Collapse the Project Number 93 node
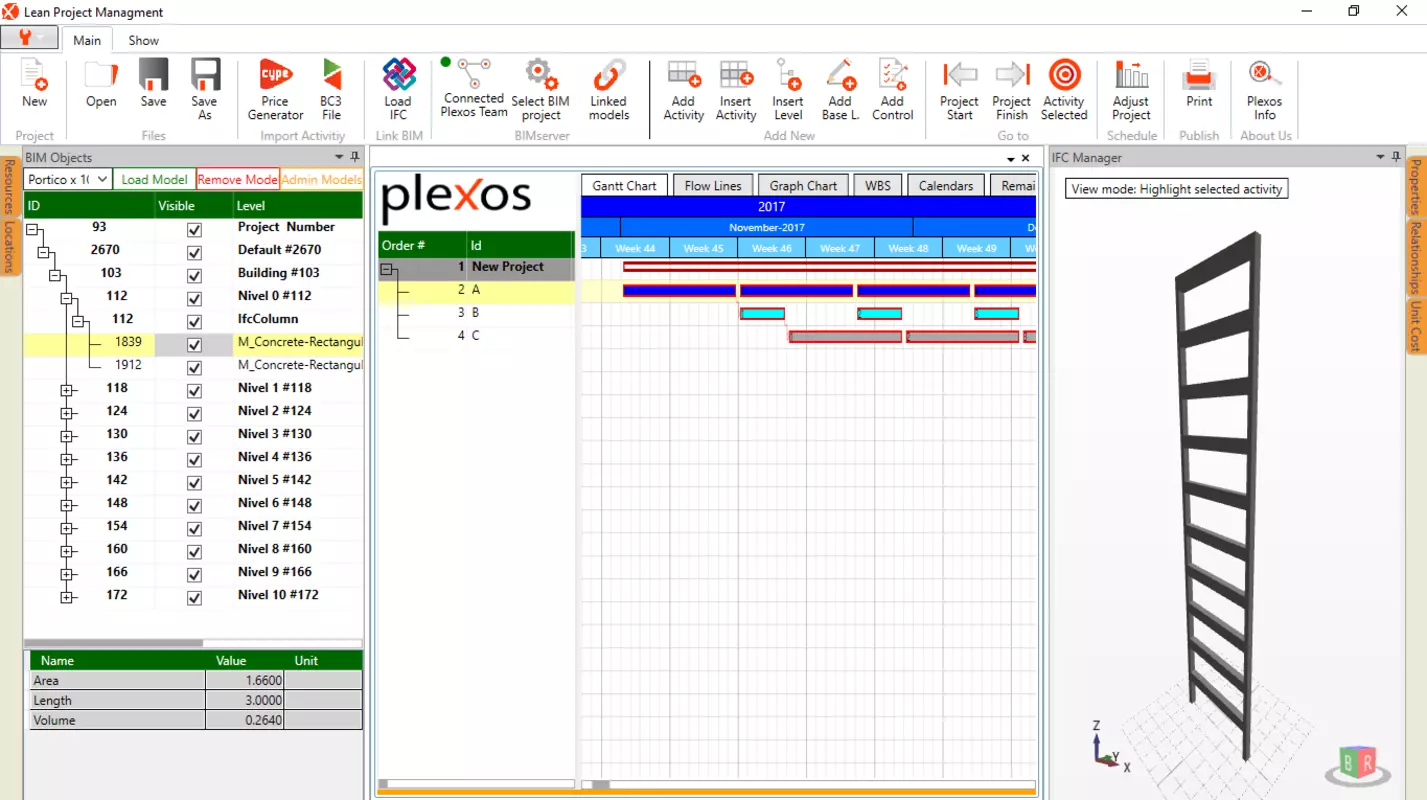Screen dimensions: 1427x800 click(31, 229)
